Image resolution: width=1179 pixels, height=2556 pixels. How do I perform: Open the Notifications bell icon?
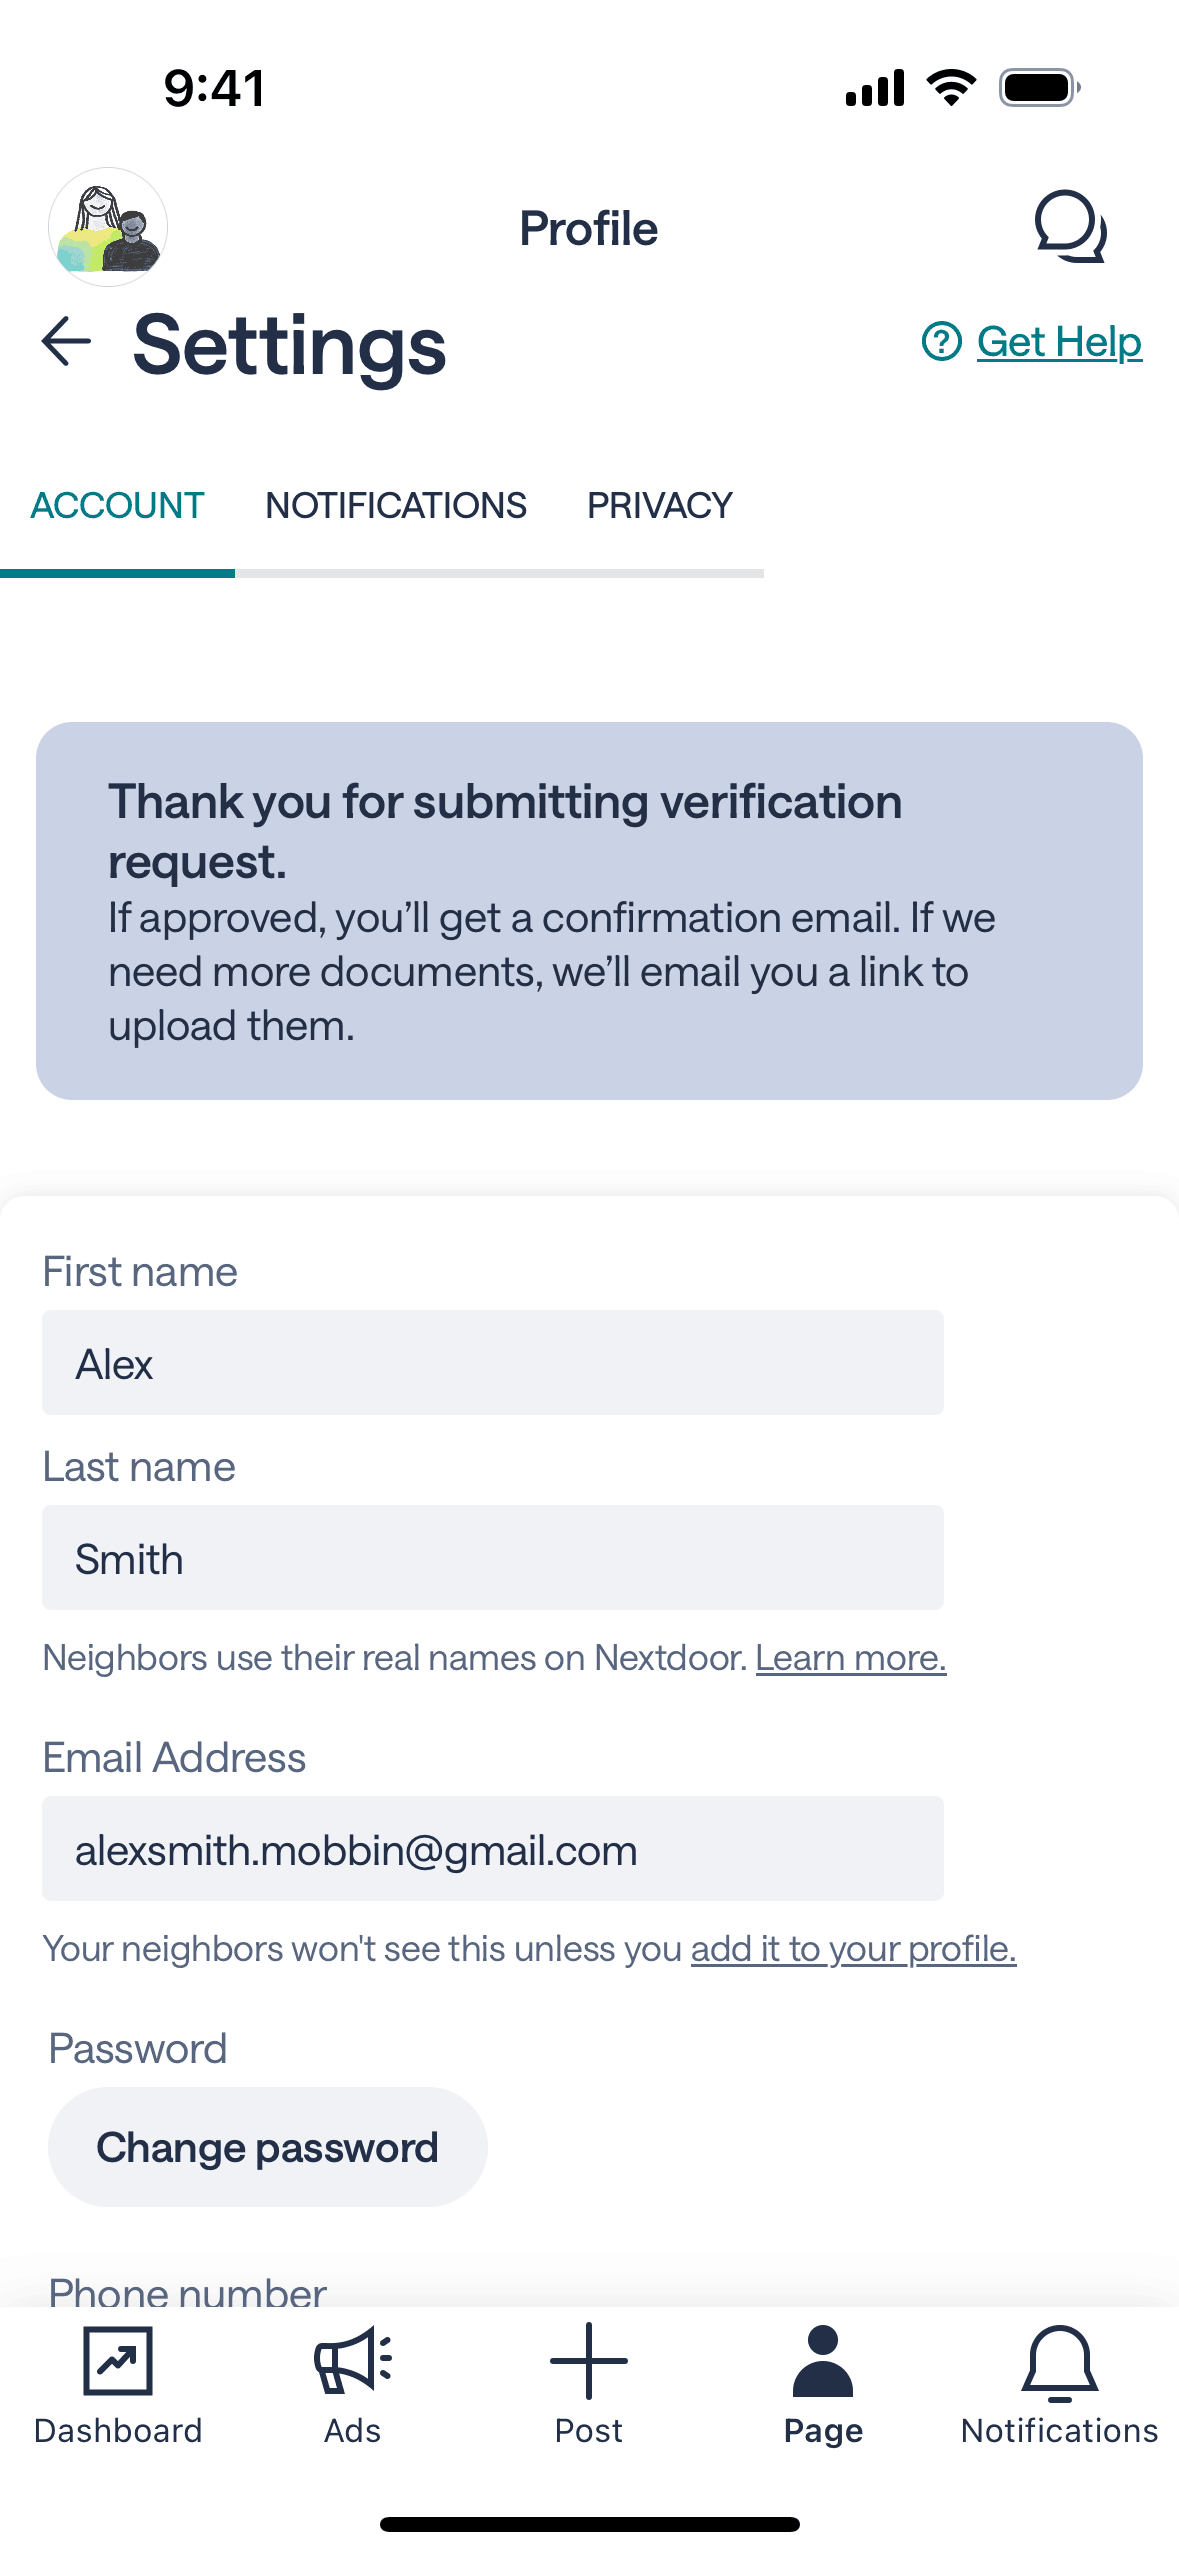coord(1059,2361)
